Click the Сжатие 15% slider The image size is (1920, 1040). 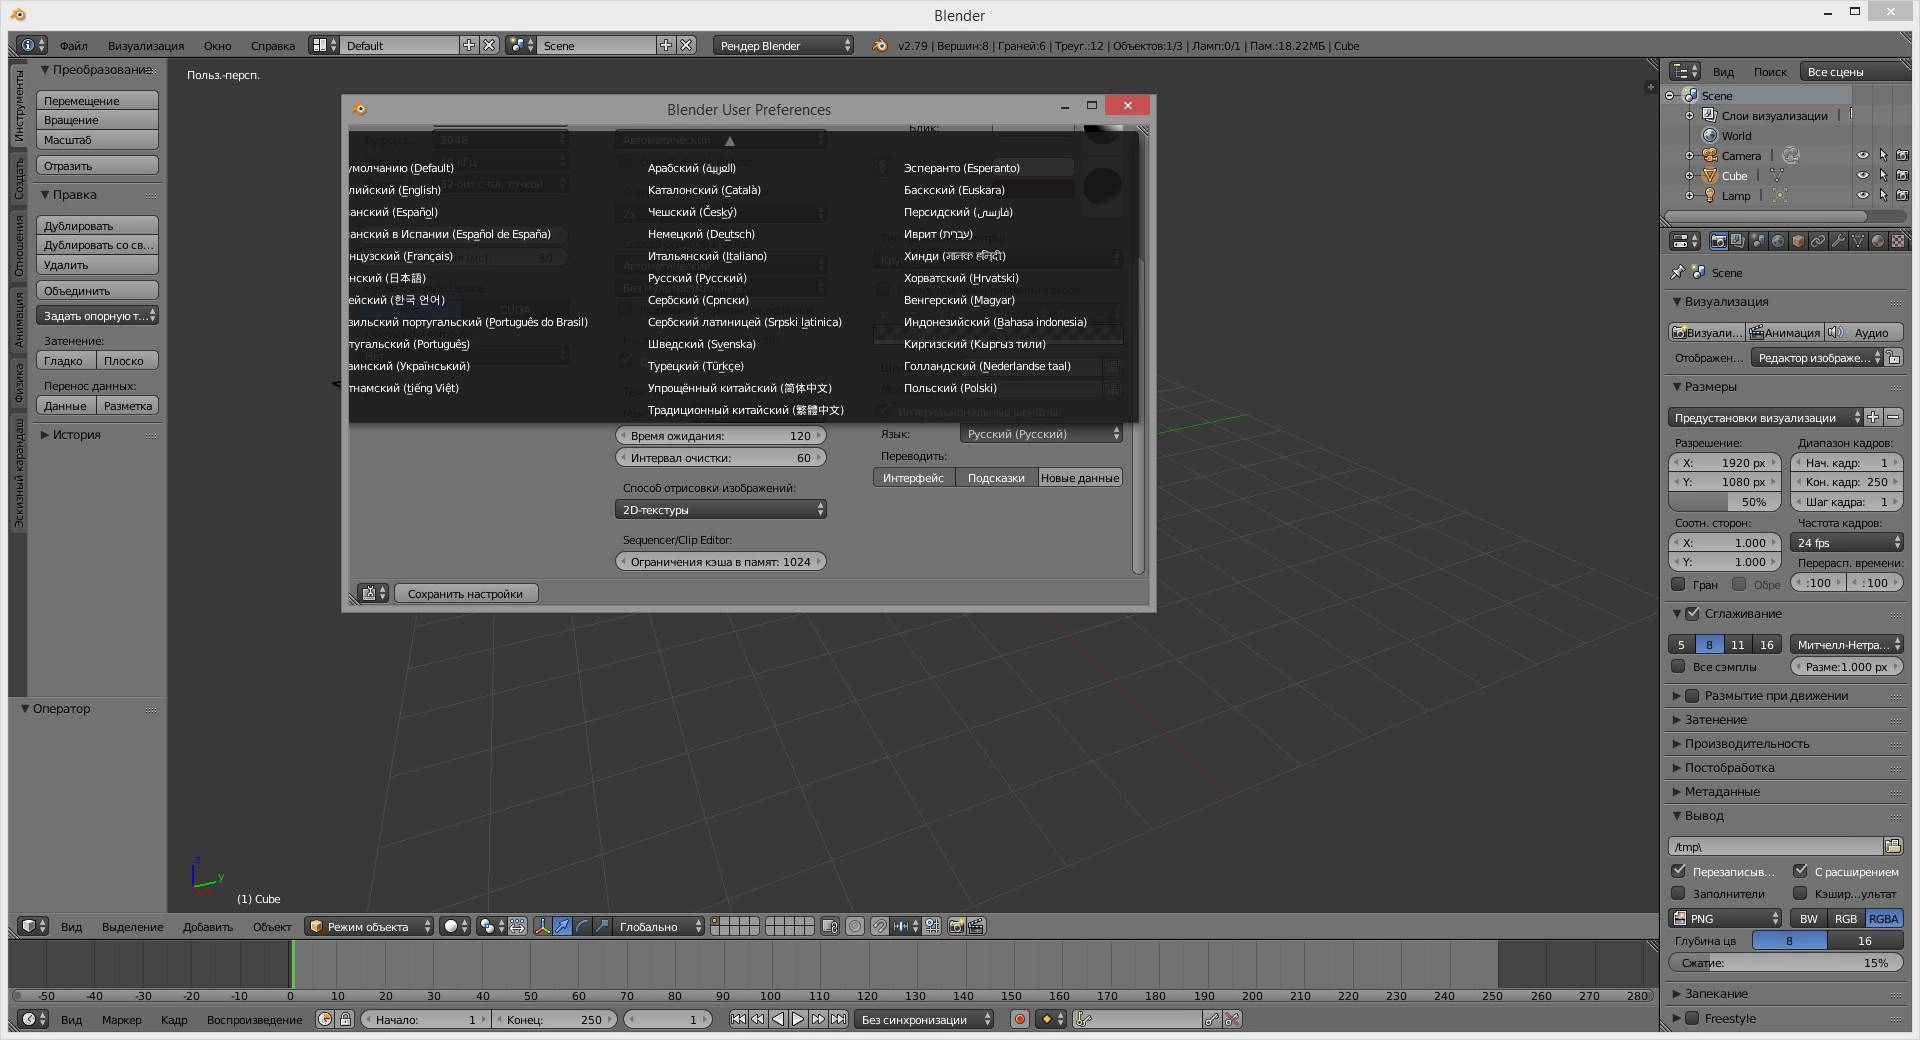pos(1785,962)
